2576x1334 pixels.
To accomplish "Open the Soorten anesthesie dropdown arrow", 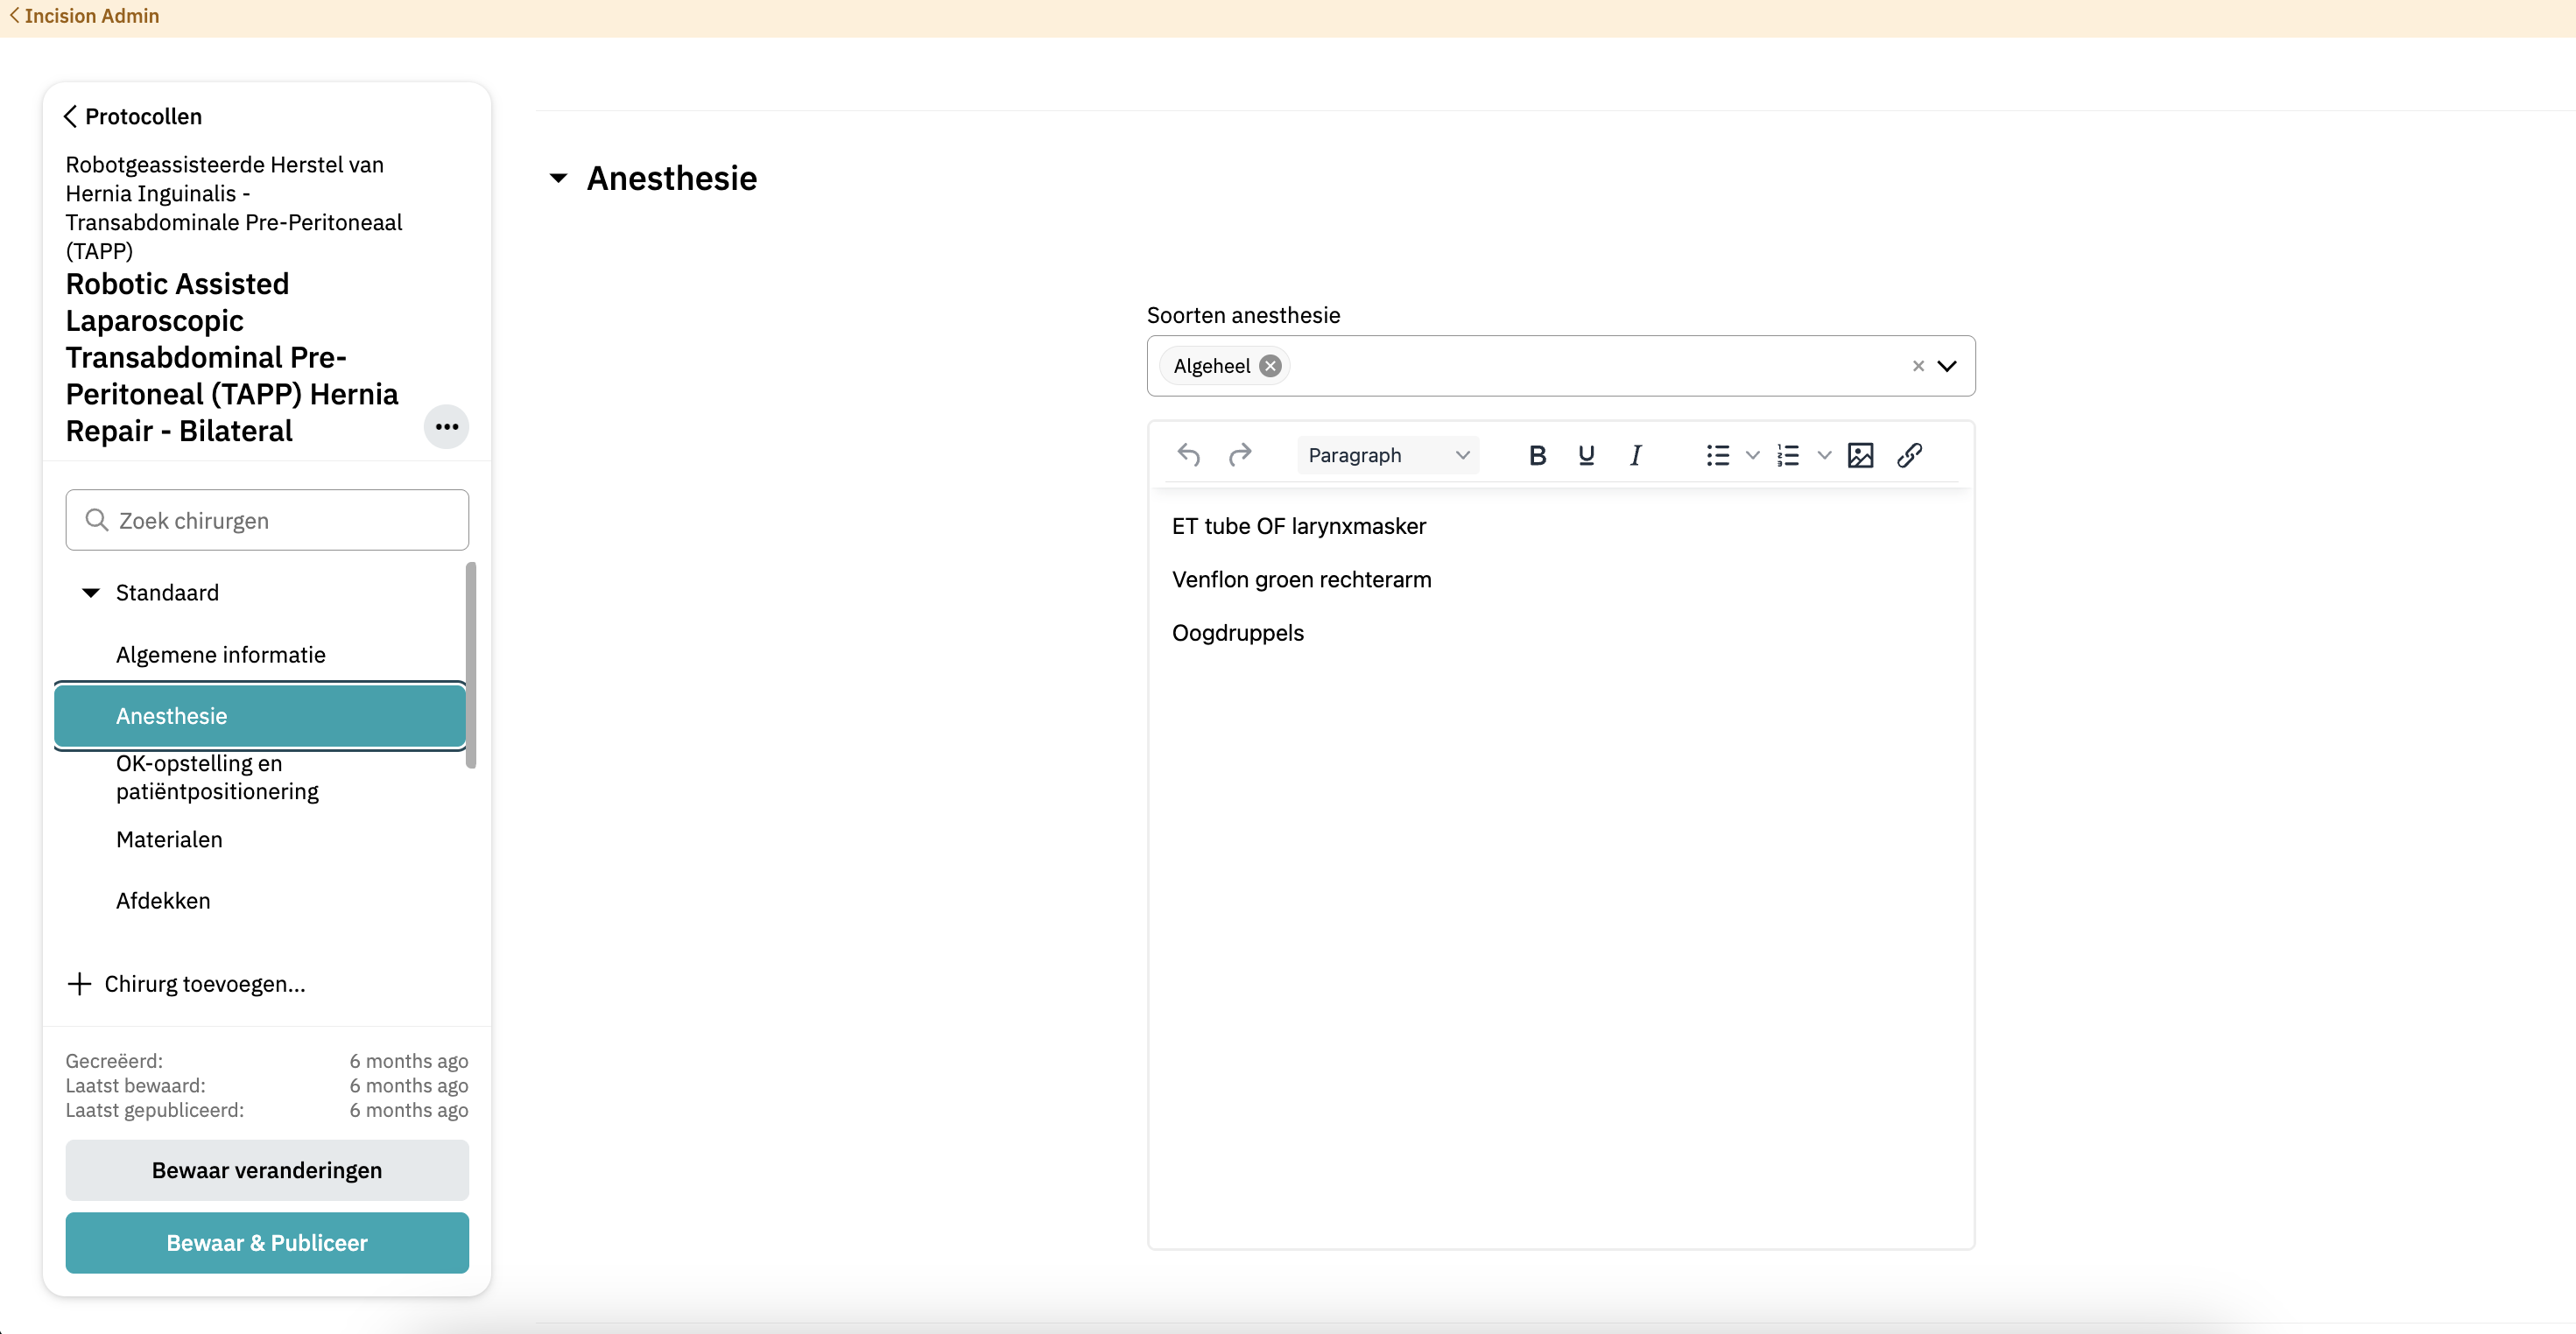I will tap(1947, 366).
